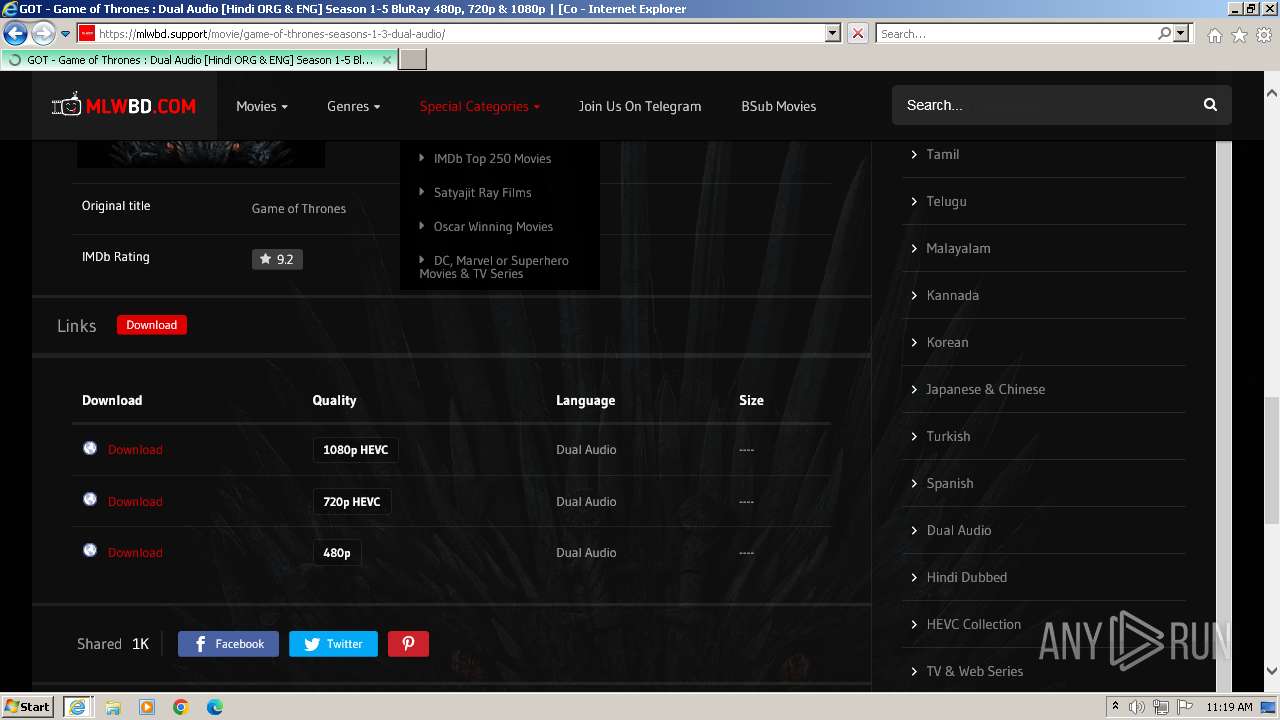Open the Korean category link
The height and width of the screenshot is (720, 1280).
(947, 342)
